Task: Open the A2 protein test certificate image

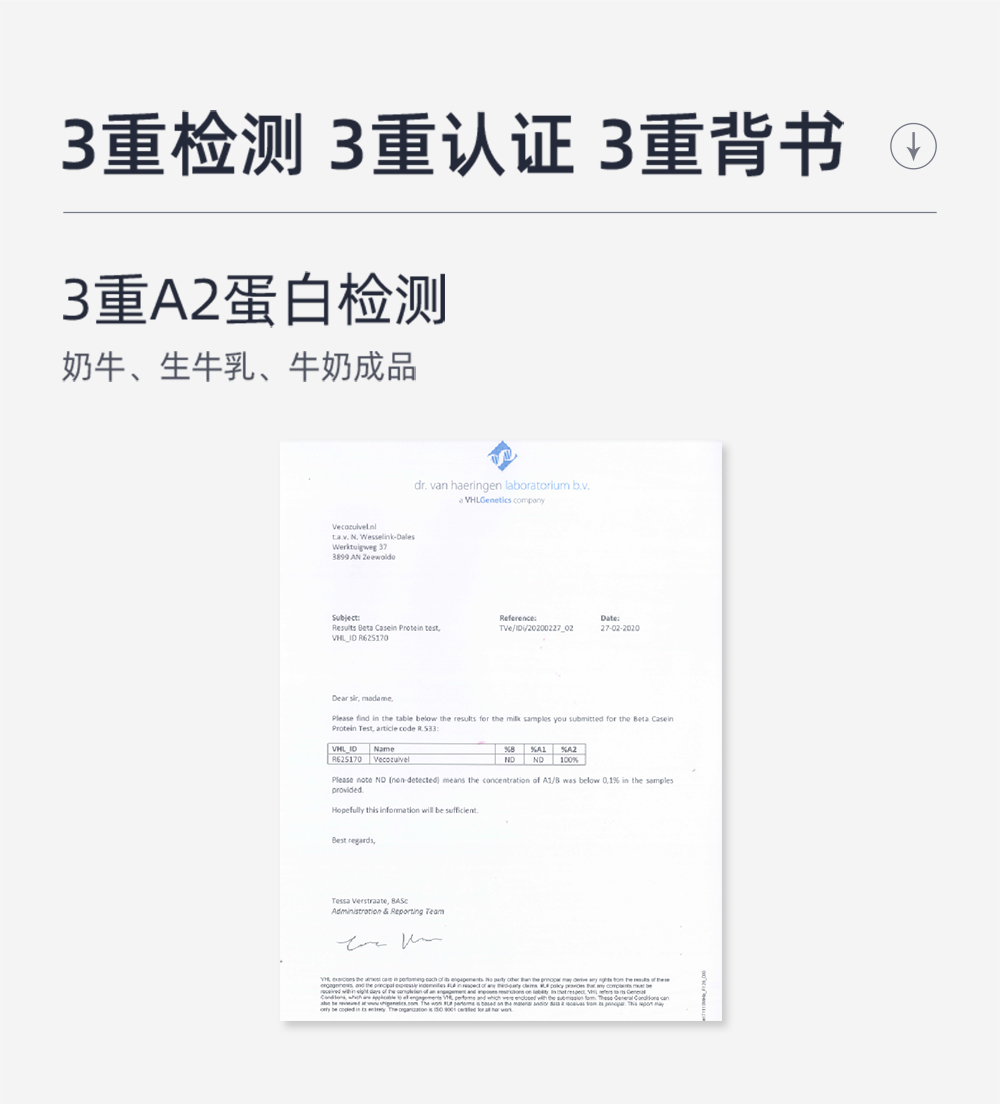Action: pyautogui.click(x=501, y=731)
